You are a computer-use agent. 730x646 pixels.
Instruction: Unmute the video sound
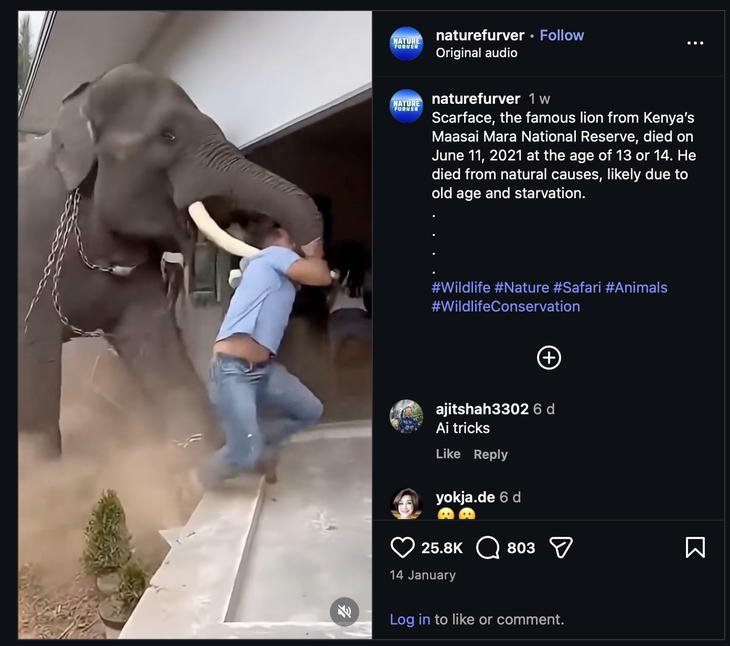pyautogui.click(x=344, y=611)
